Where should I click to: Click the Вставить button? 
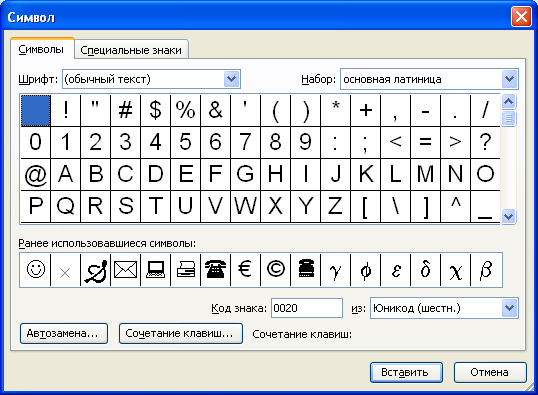click(x=406, y=372)
